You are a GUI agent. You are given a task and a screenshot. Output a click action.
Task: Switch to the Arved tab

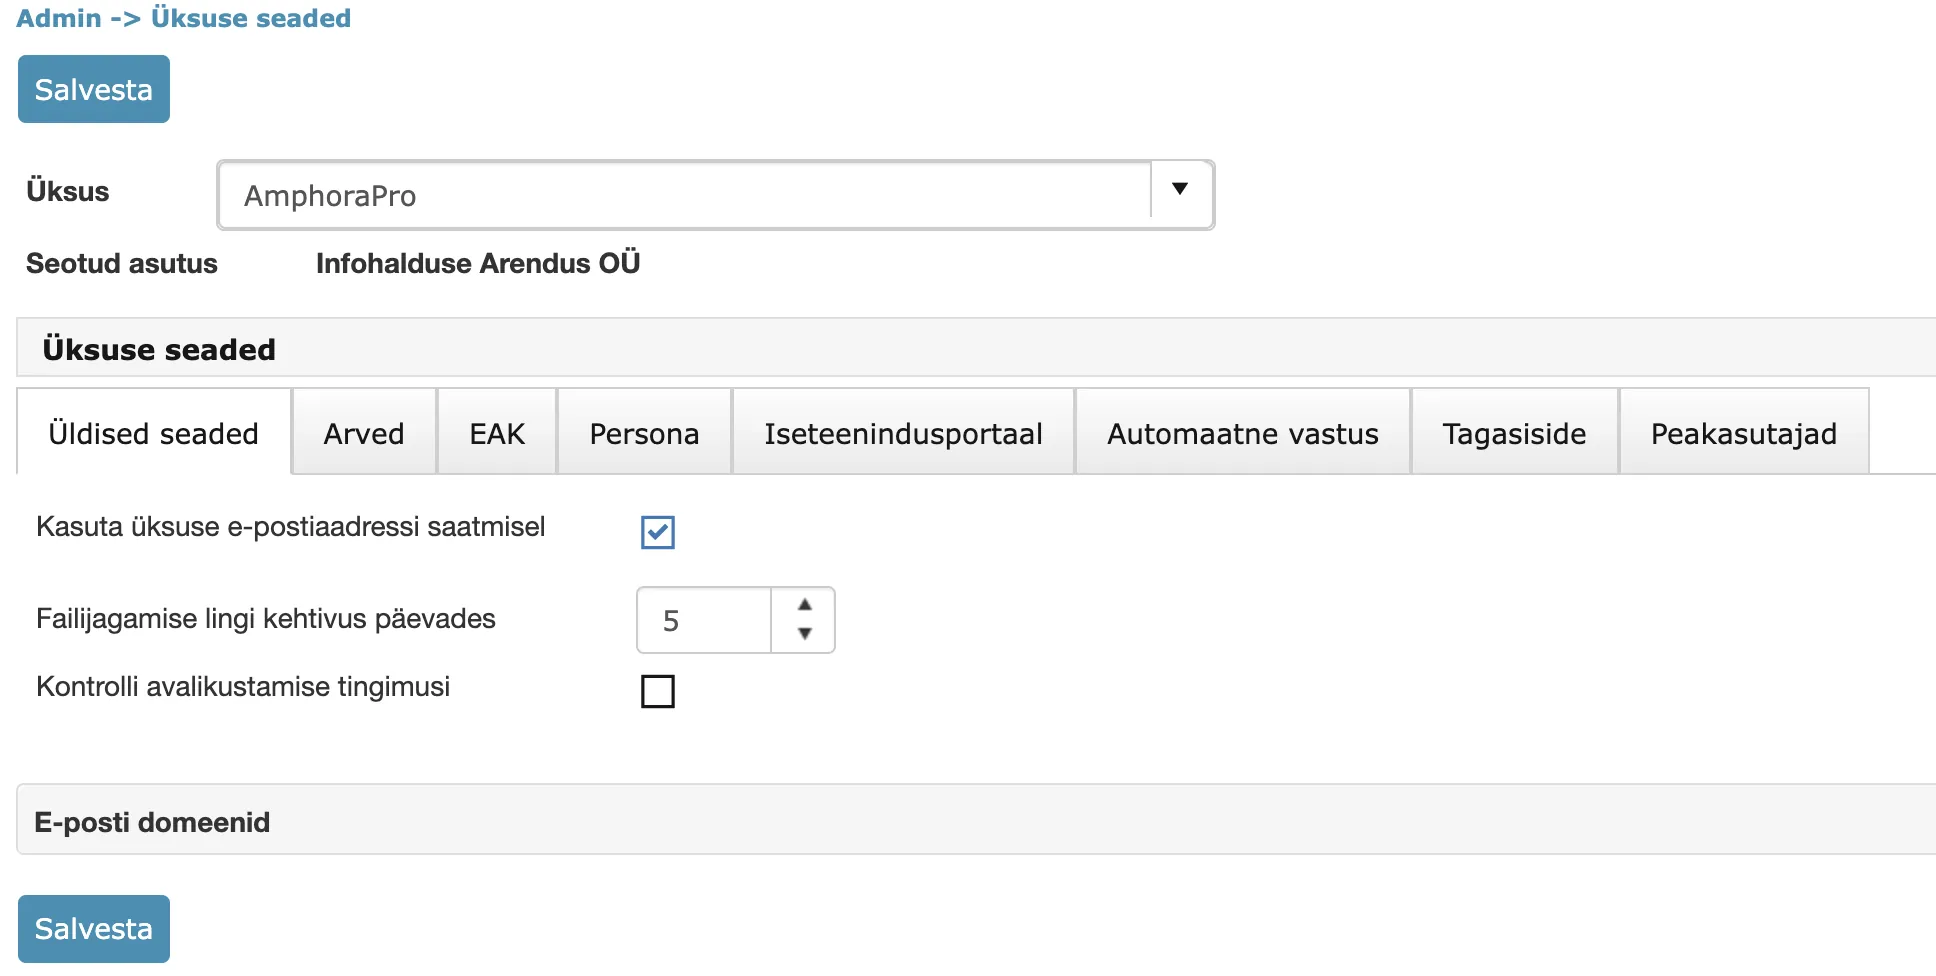[364, 433]
